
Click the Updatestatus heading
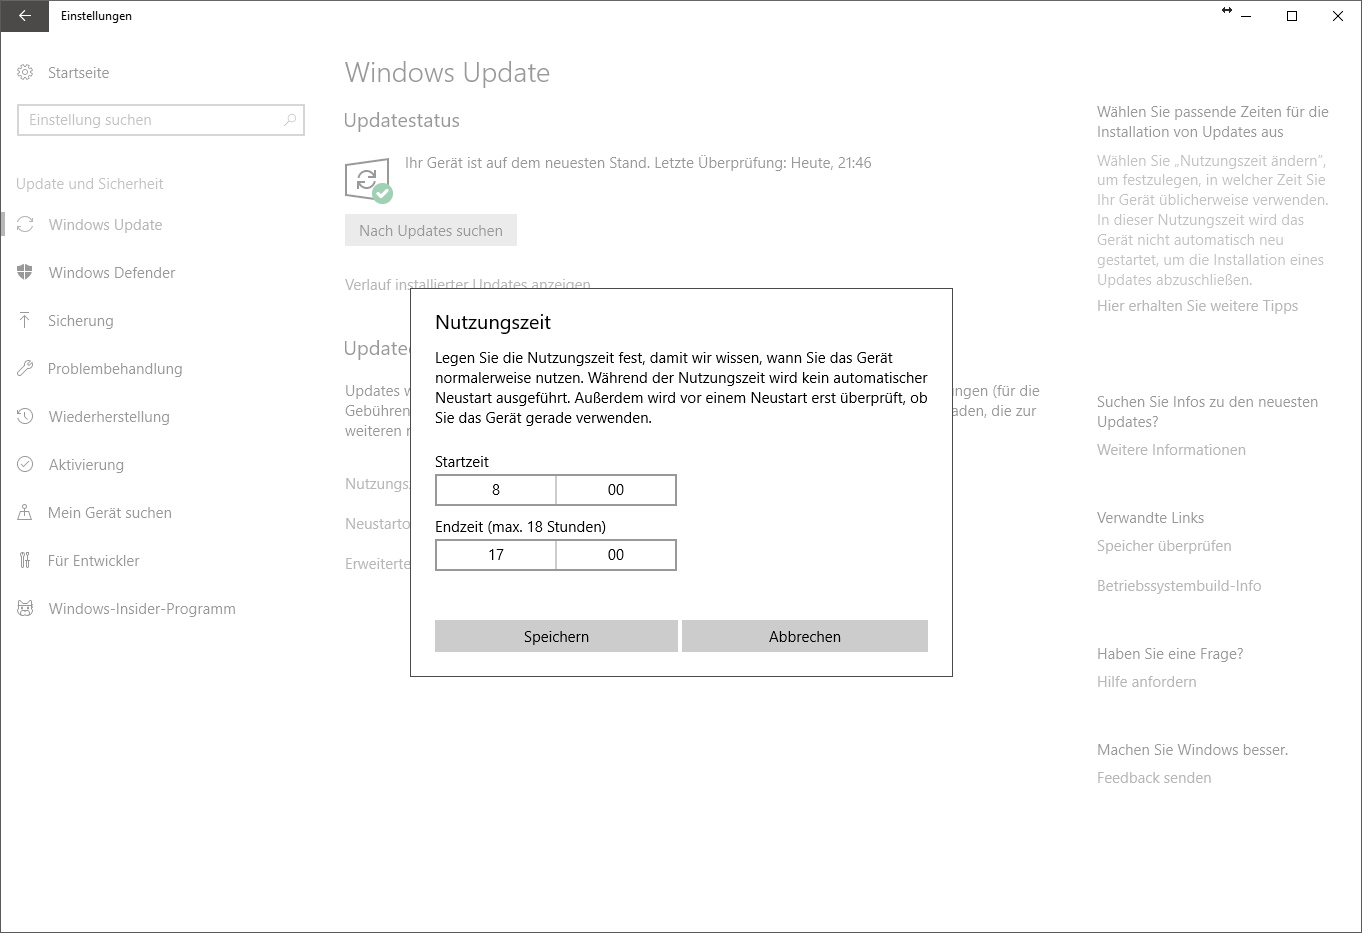[402, 120]
